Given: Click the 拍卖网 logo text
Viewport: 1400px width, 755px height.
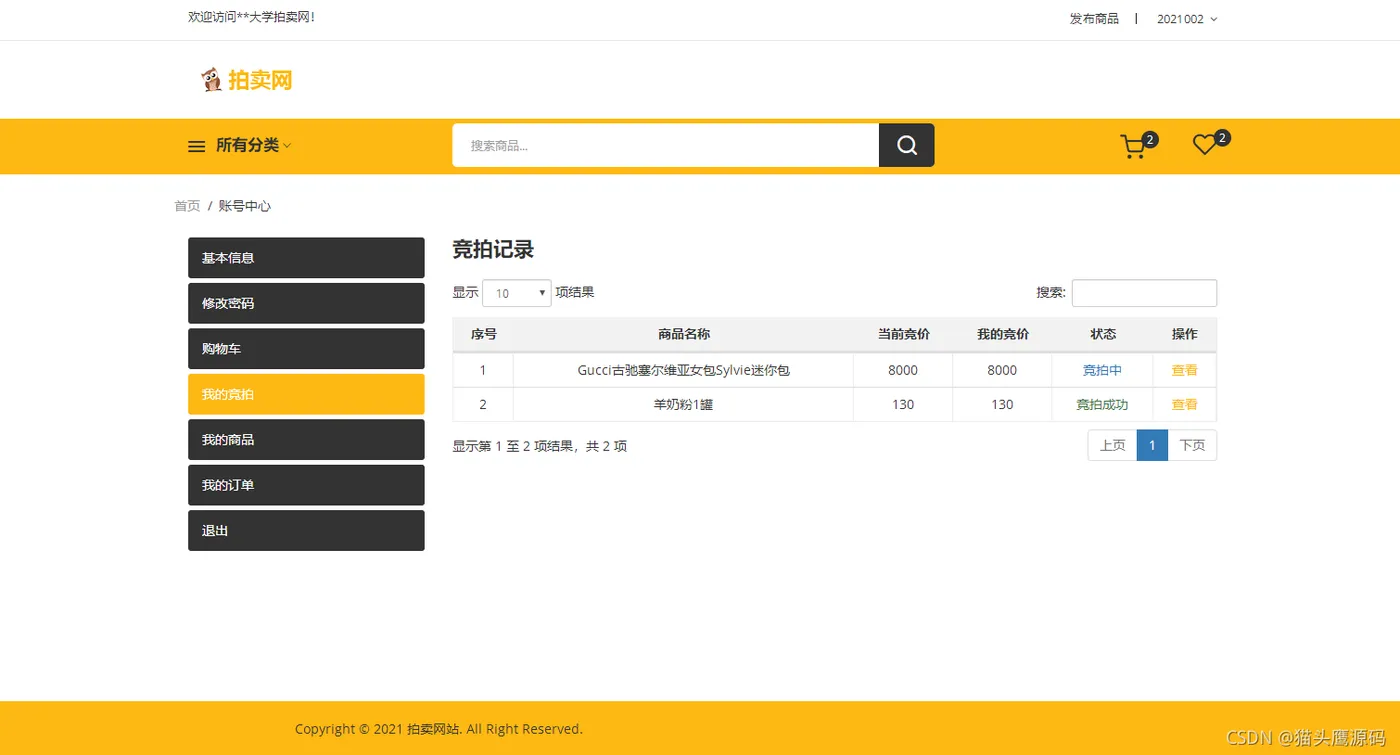Looking at the screenshot, I should (x=260, y=80).
